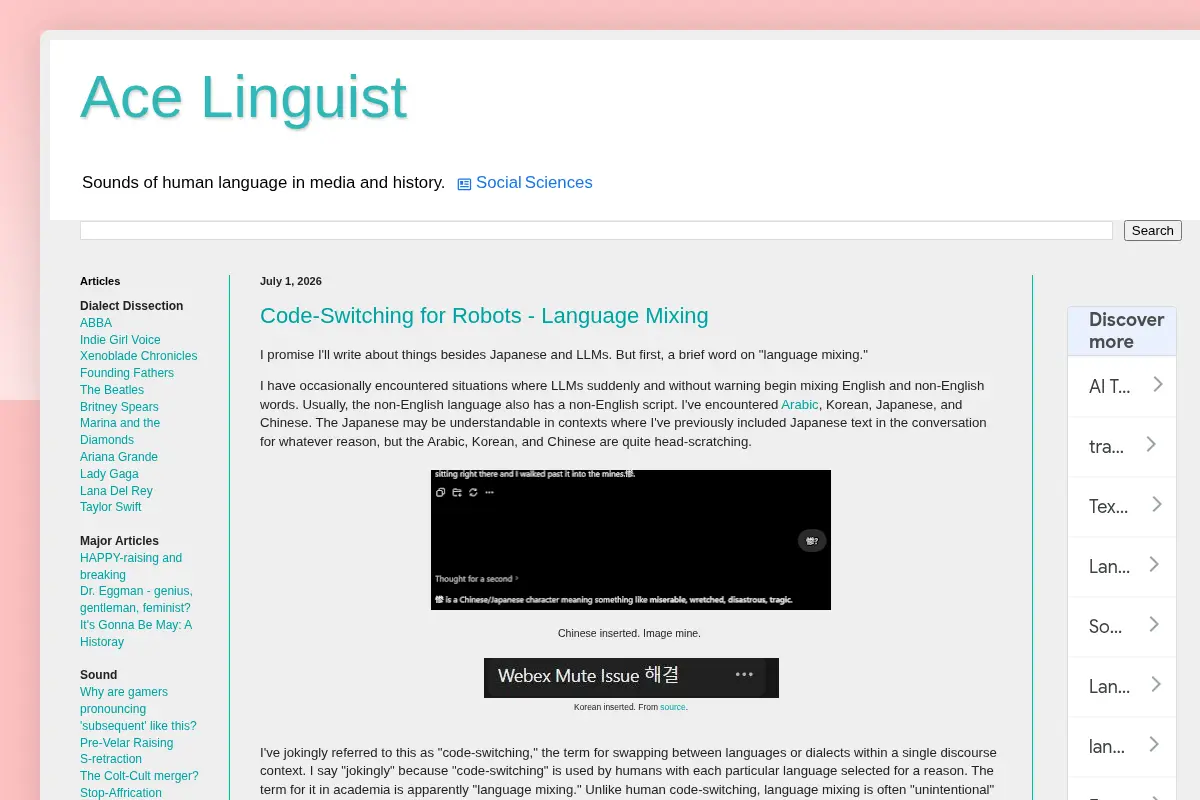Click the 'Articles' sidebar label
This screenshot has width=1200, height=800.
[x=100, y=281]
